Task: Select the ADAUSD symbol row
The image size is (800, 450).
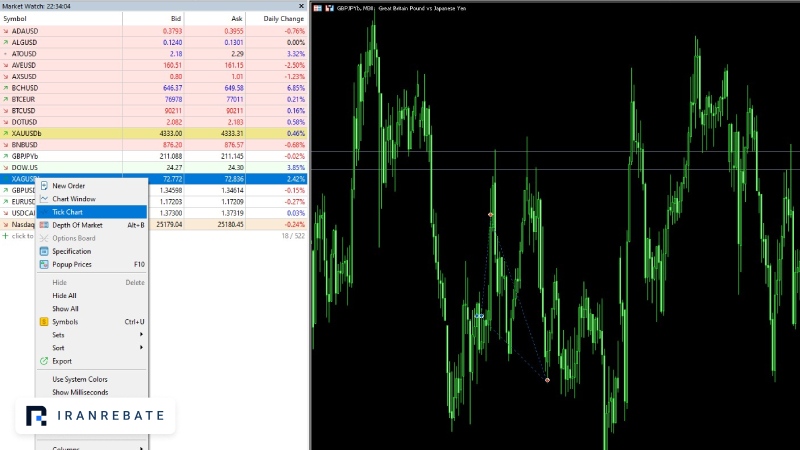Action: 154,31
